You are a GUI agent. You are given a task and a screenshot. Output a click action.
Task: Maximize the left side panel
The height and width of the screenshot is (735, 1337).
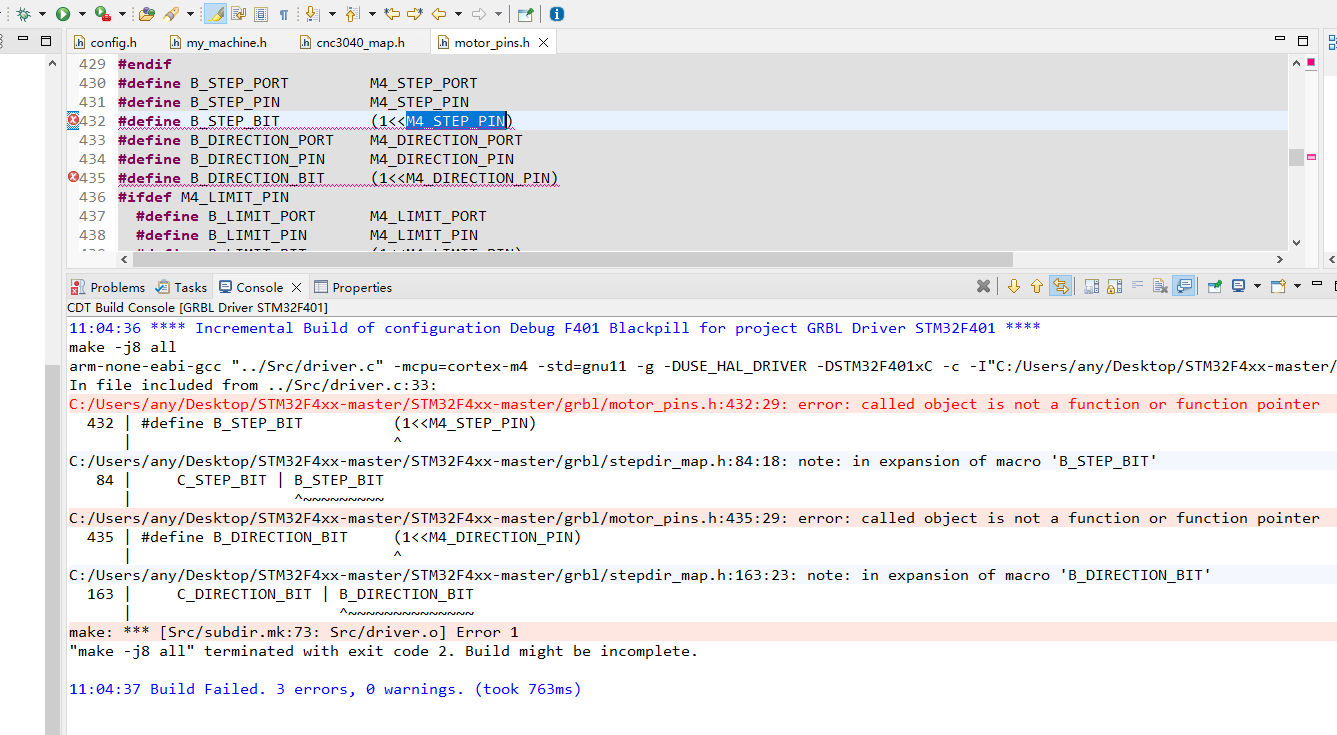pos(46,41)
